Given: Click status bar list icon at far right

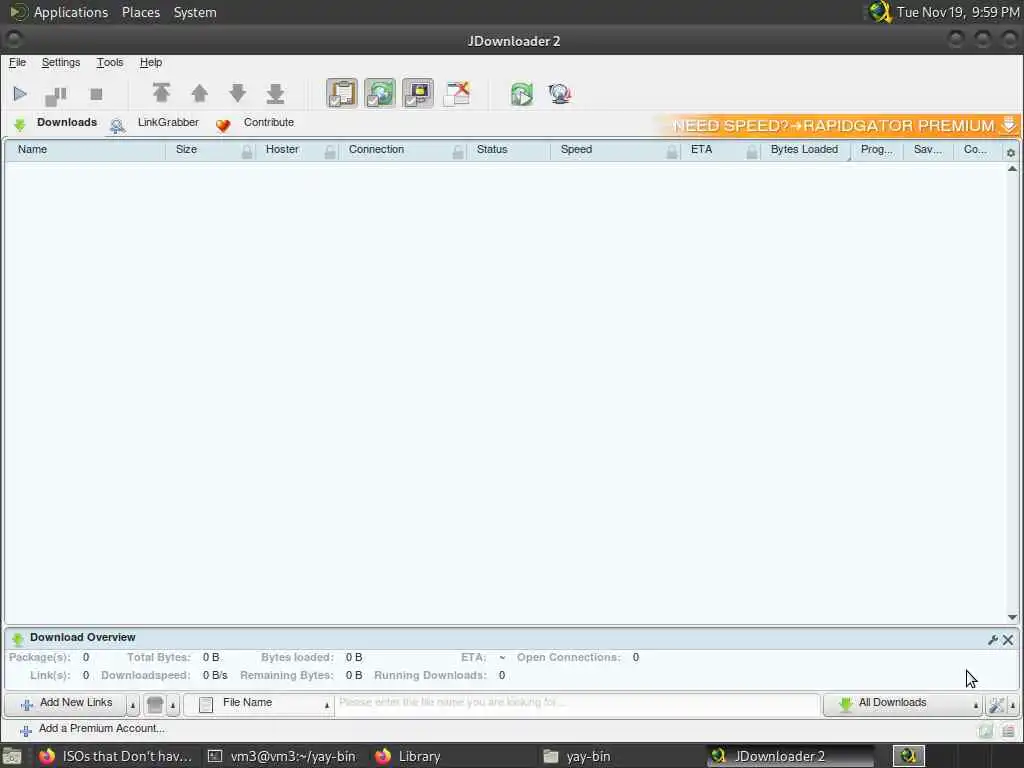Looking at the screenshot, I should (1008, 731).
